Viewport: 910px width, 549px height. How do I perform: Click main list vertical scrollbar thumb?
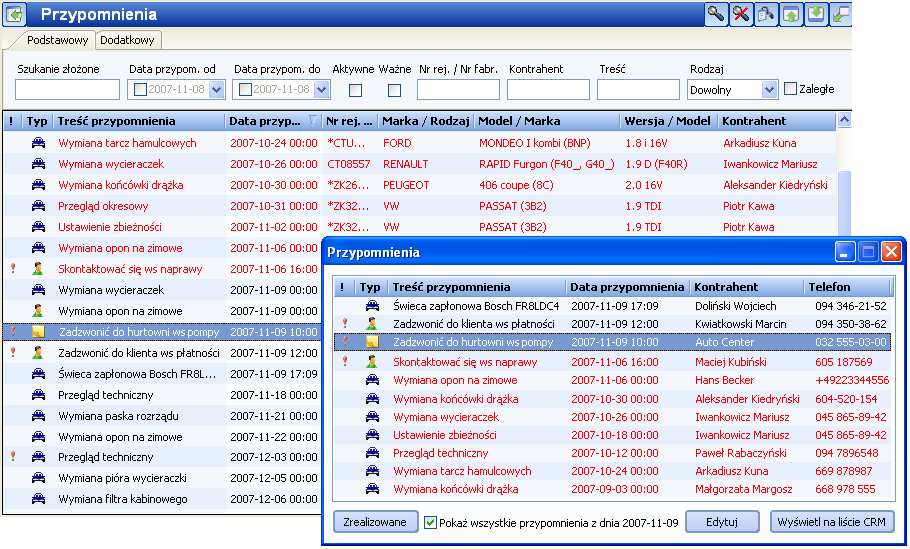pos(844,203)
